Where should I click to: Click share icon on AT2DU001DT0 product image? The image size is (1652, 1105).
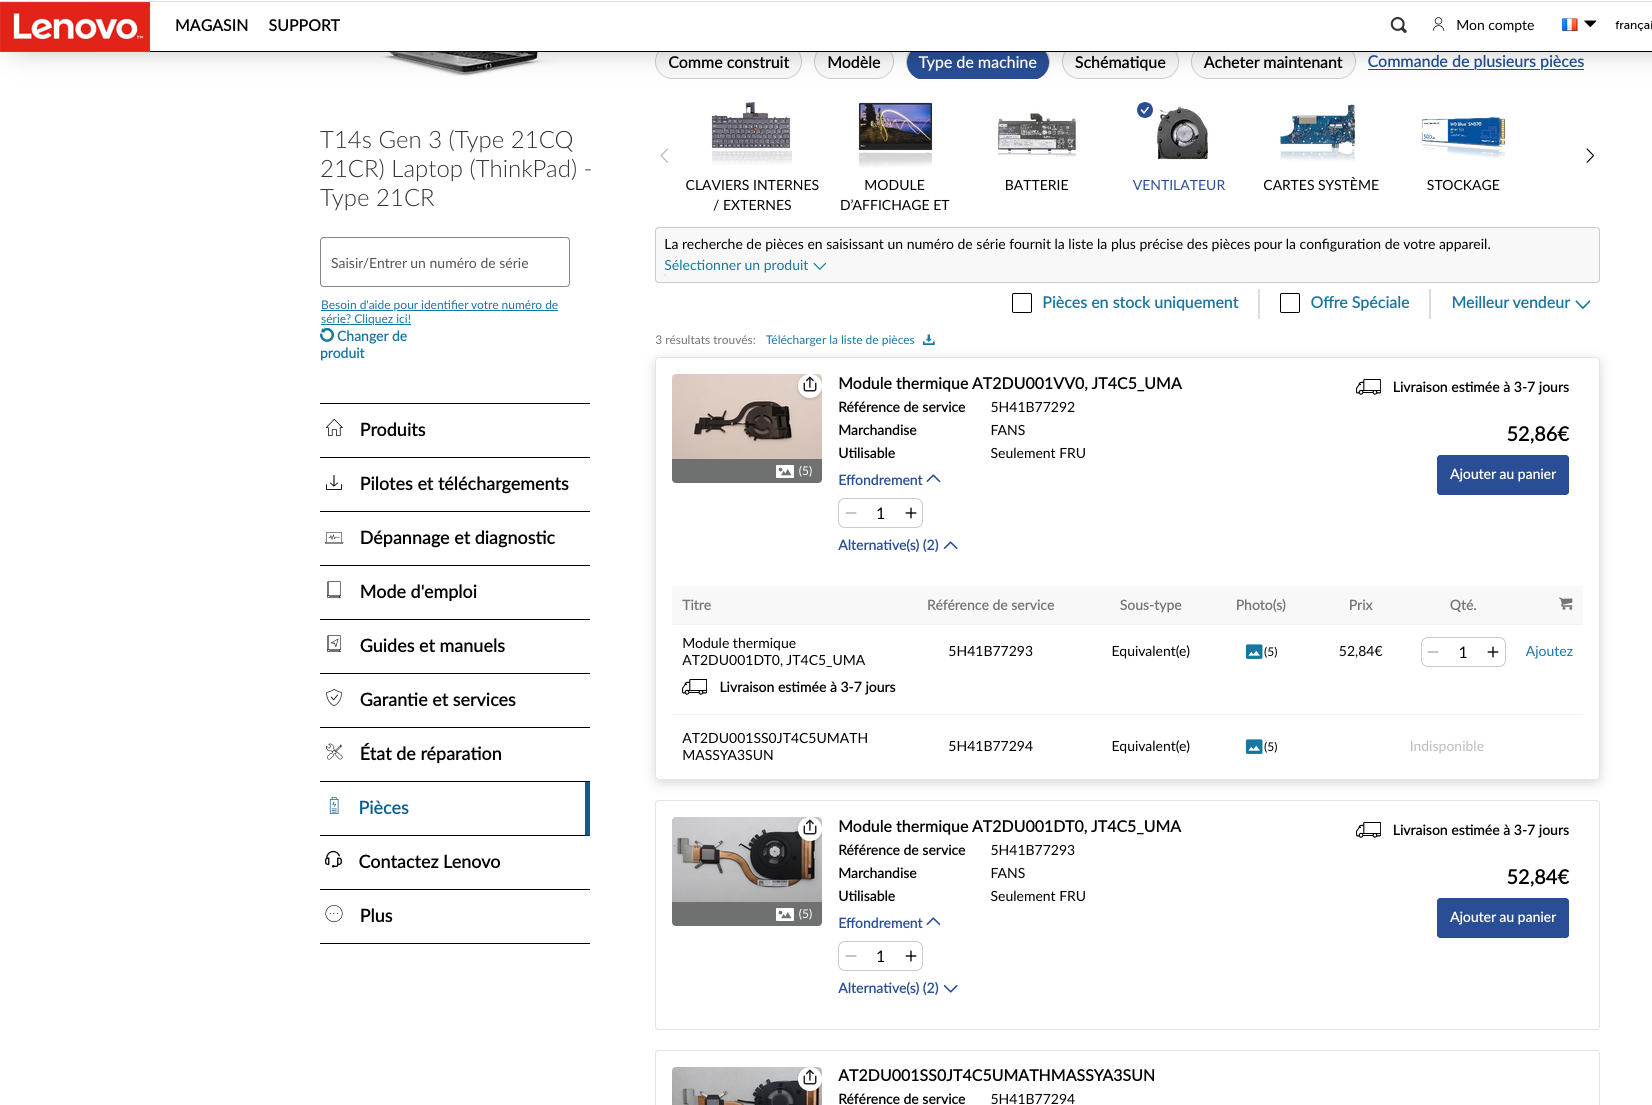810,828
